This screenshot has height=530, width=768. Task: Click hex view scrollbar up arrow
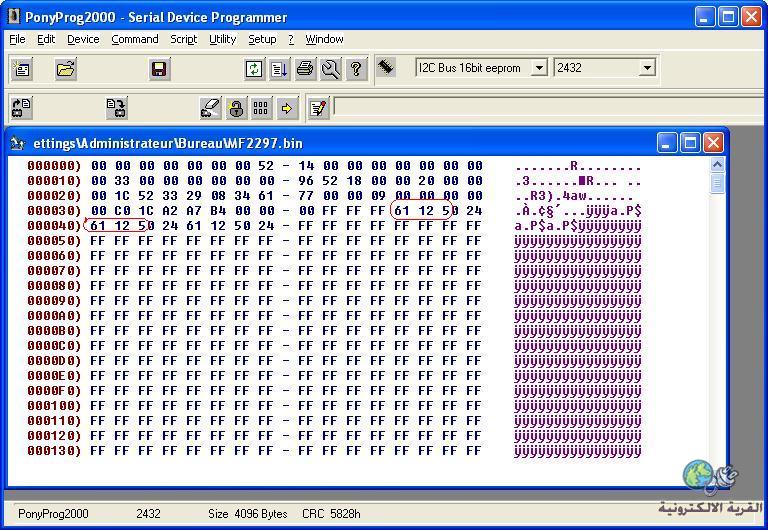tap(717, 165)
